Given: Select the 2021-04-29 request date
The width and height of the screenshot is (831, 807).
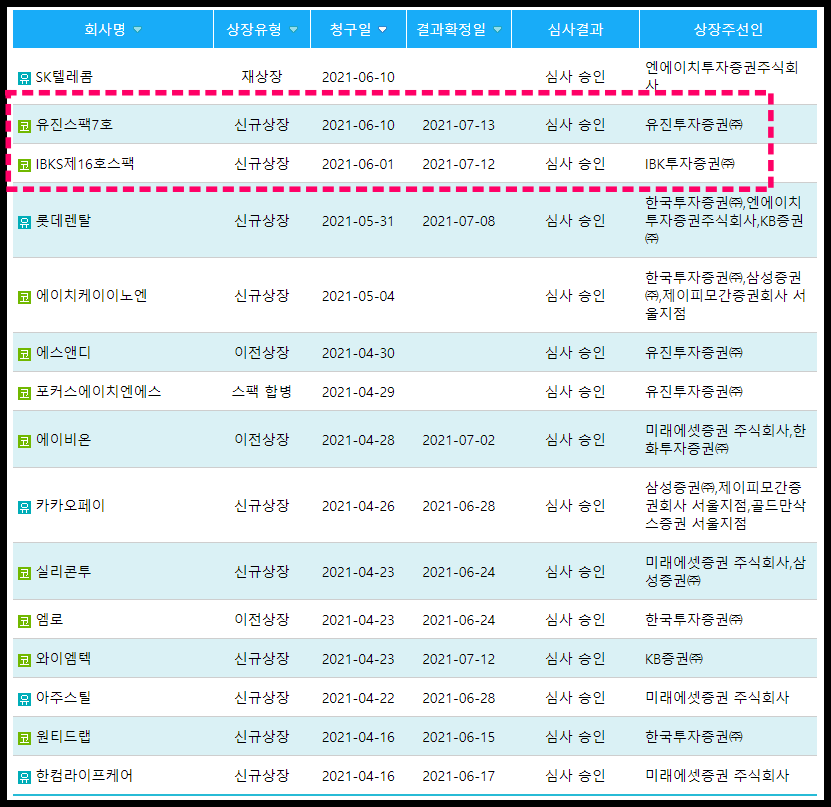Looking at the screenshot, I should (x=358, y=393).
